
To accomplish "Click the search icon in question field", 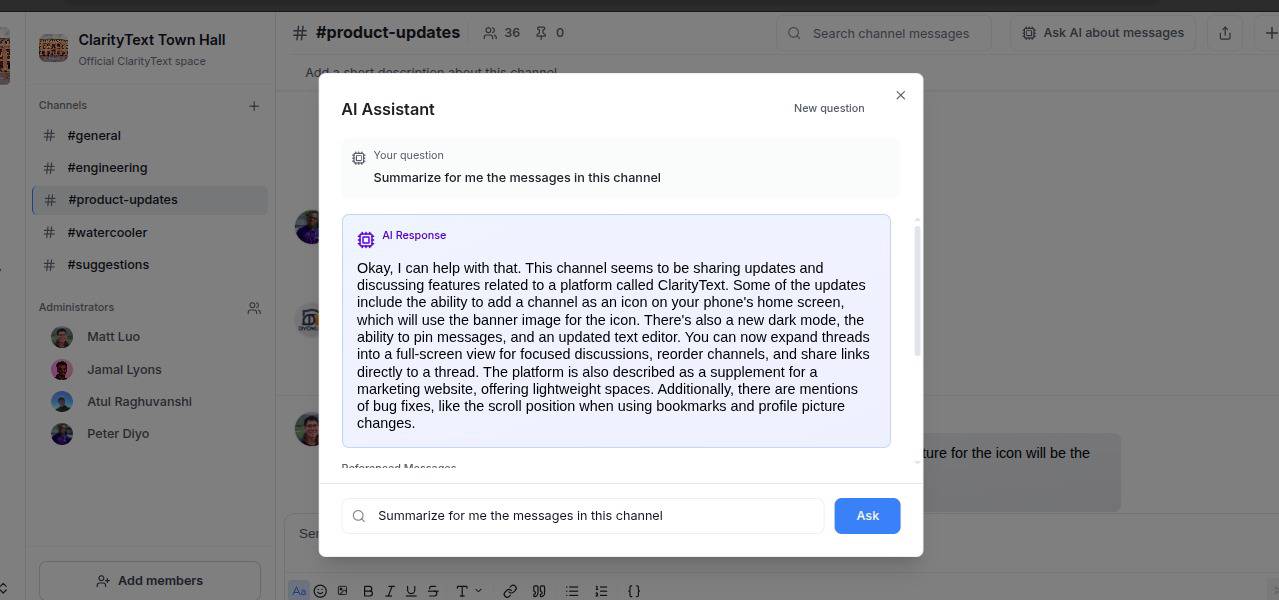I will (x=359, y=516).
